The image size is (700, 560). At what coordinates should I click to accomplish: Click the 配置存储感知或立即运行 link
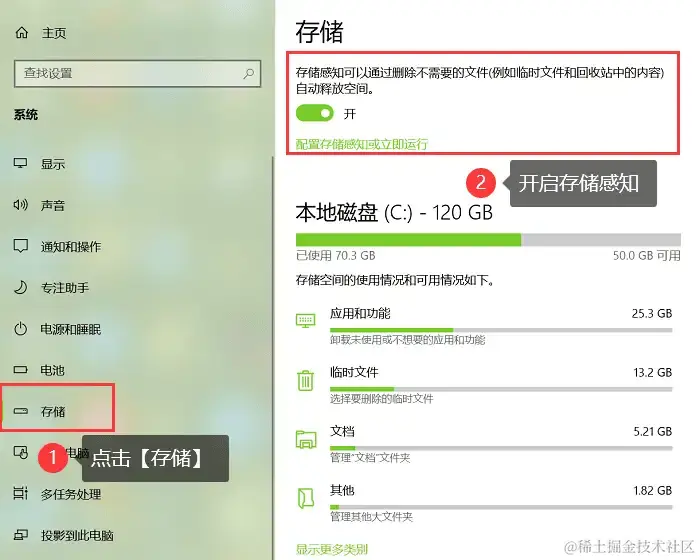coord(362,144)
